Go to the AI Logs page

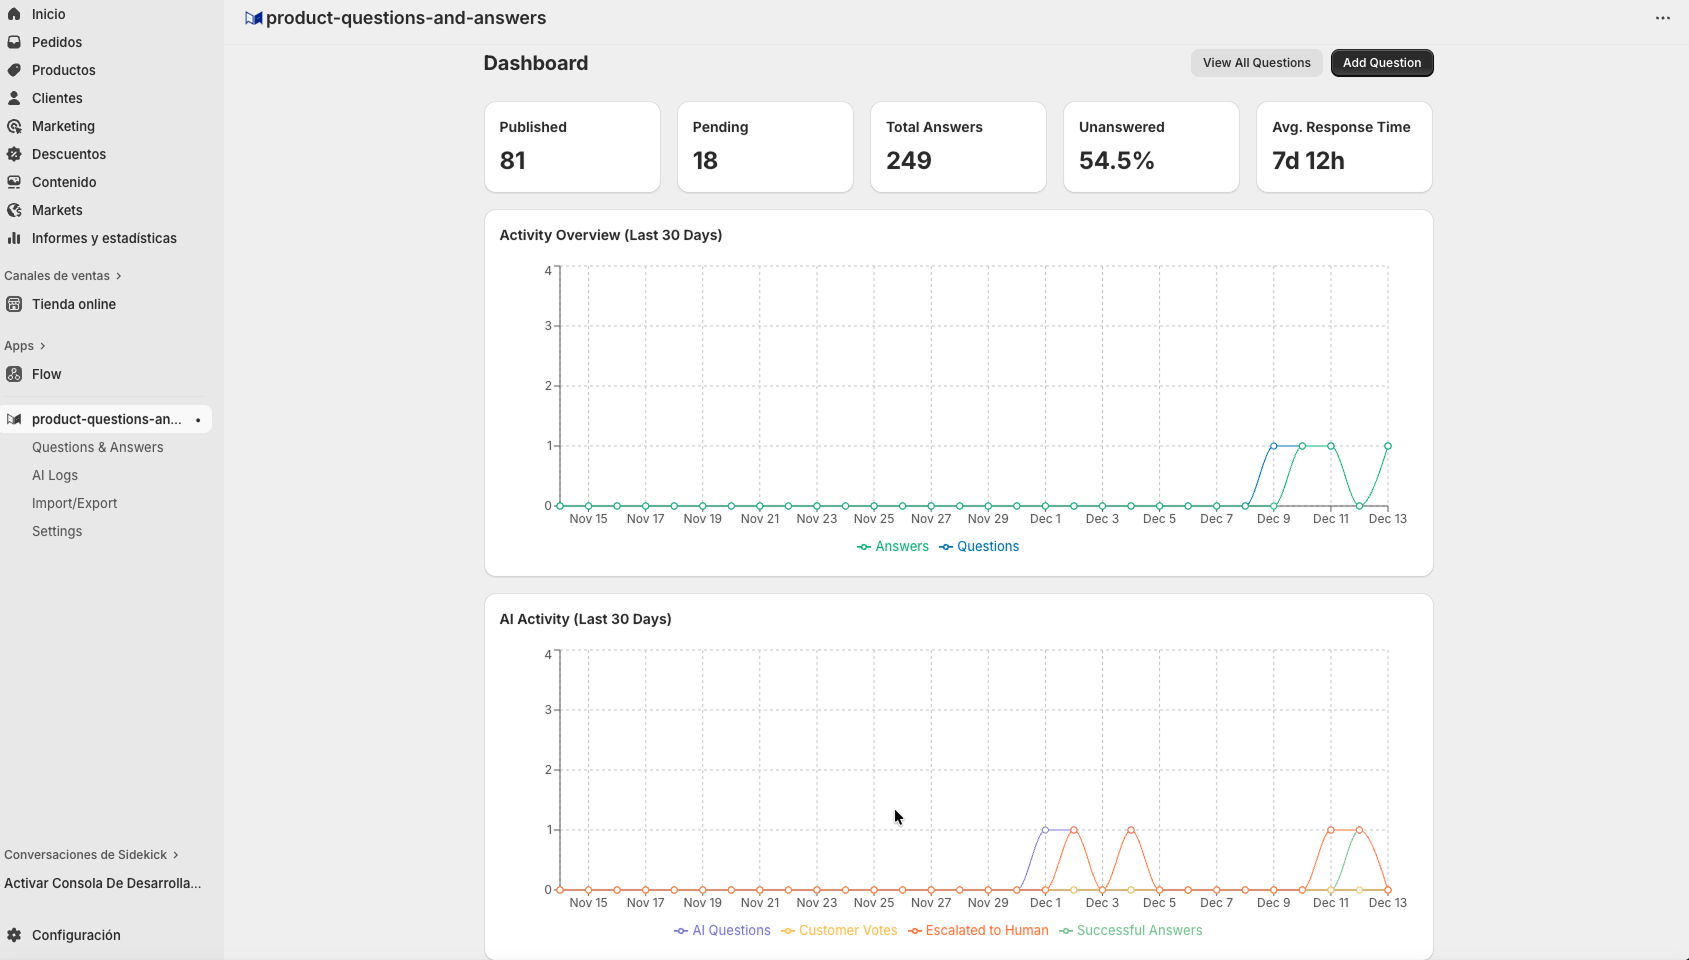[x=55, y=475]
